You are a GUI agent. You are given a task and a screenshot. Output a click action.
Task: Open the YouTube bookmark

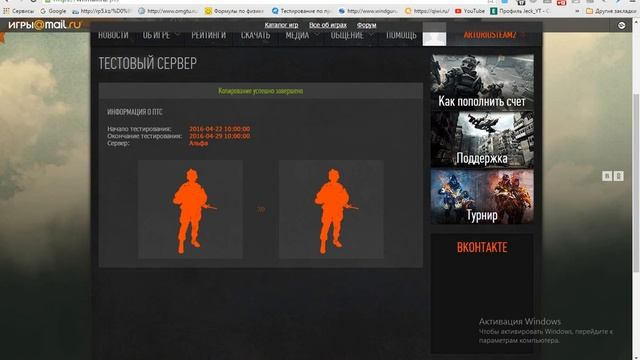pyautogui.click(x=470, y=11)
